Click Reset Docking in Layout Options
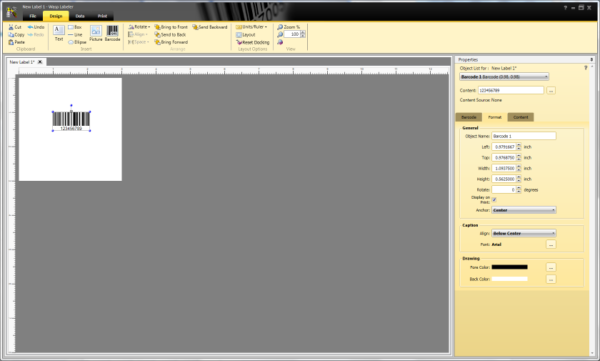The height and width of the screenshot is (361, 600). [253, 42]
